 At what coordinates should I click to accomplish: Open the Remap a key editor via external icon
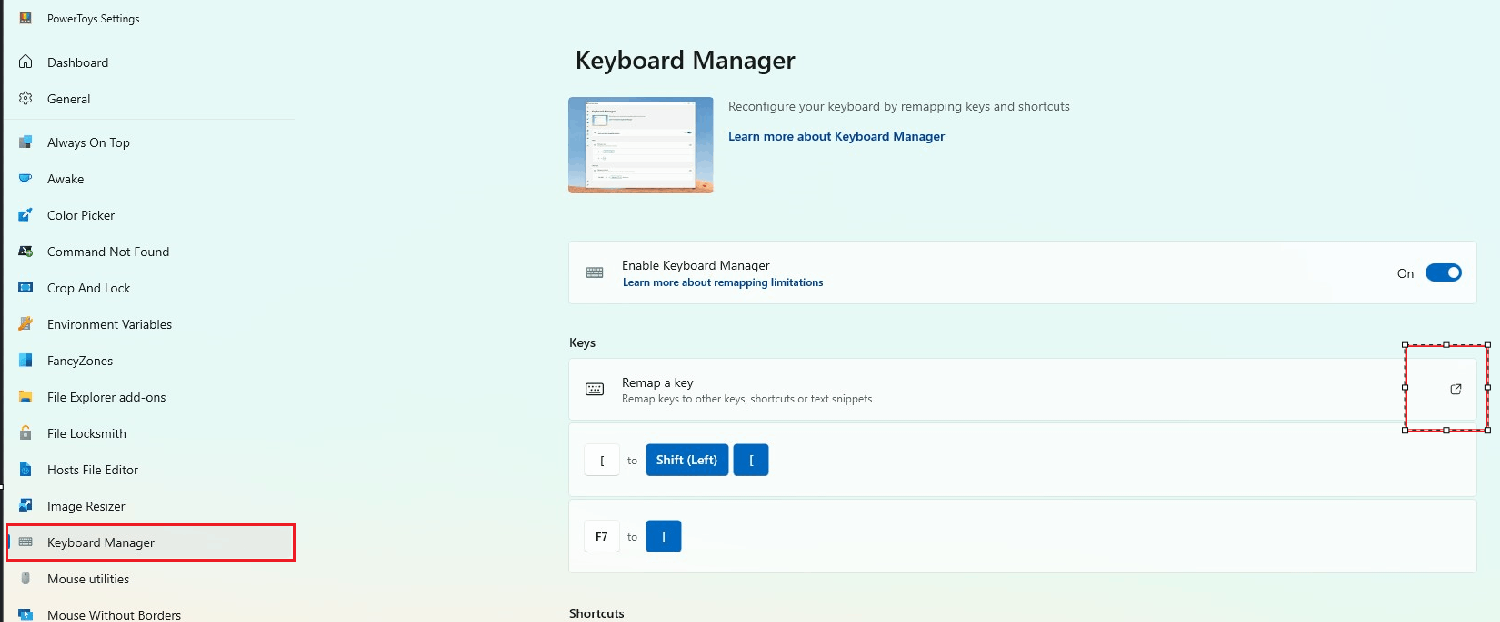[x=1456, y=389]
